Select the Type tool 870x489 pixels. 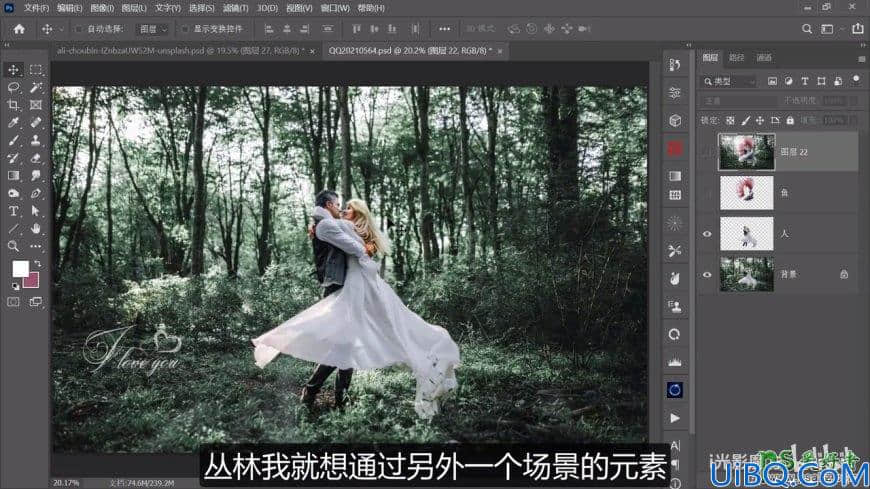pyautogui.click(x=14, y=211)
